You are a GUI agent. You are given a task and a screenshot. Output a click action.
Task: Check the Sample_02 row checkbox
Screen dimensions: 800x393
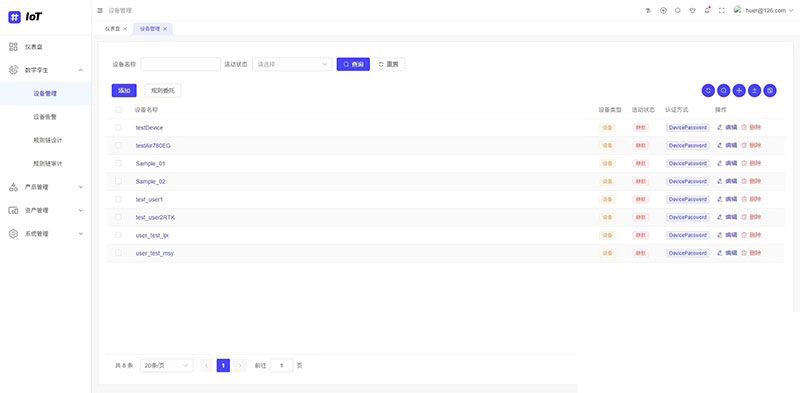(118, 181)
